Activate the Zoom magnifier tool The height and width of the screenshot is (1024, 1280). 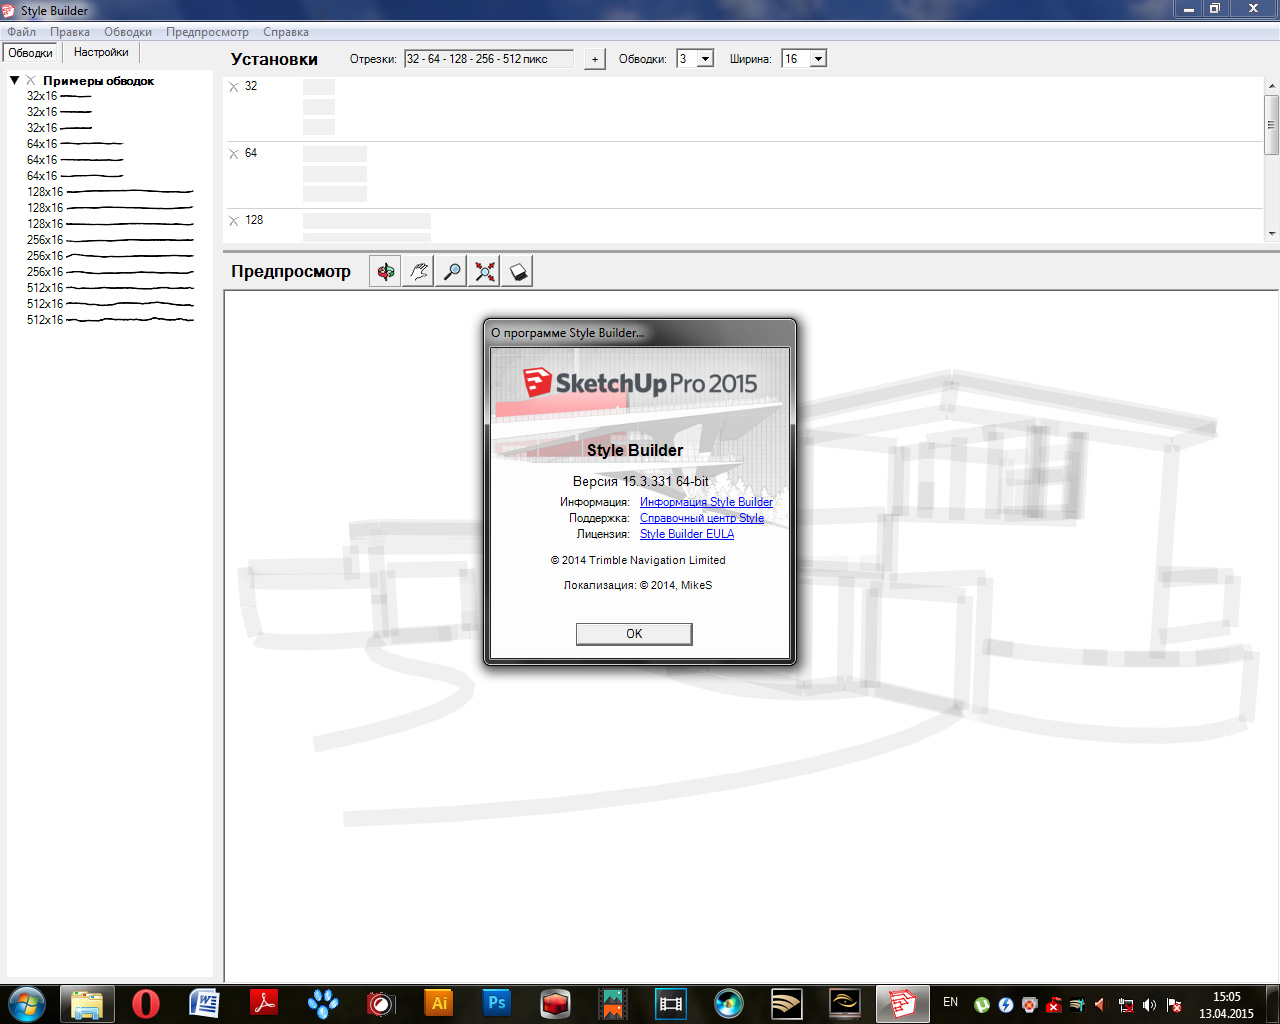[452, 271]
